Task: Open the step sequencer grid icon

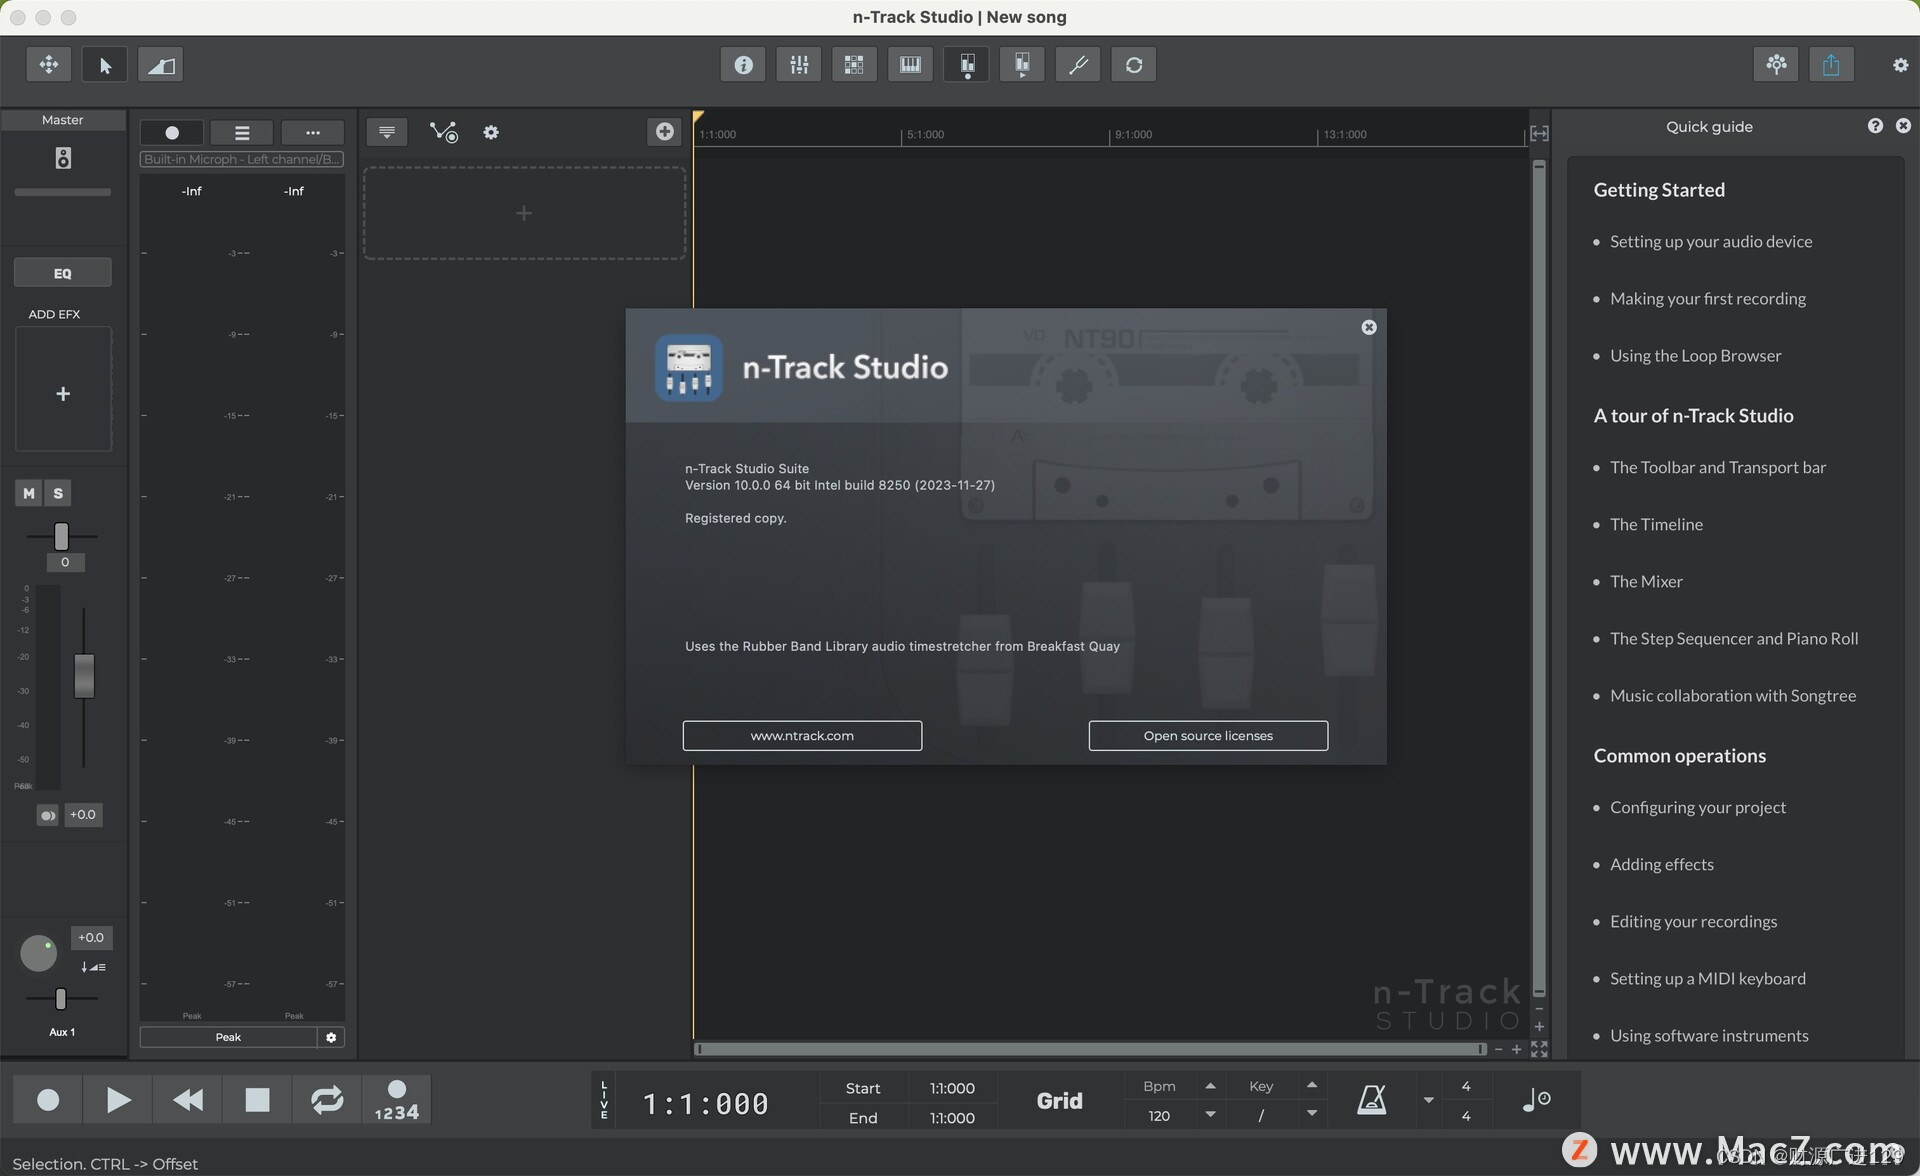Action: pyautogui.click(x=854, y=65)
